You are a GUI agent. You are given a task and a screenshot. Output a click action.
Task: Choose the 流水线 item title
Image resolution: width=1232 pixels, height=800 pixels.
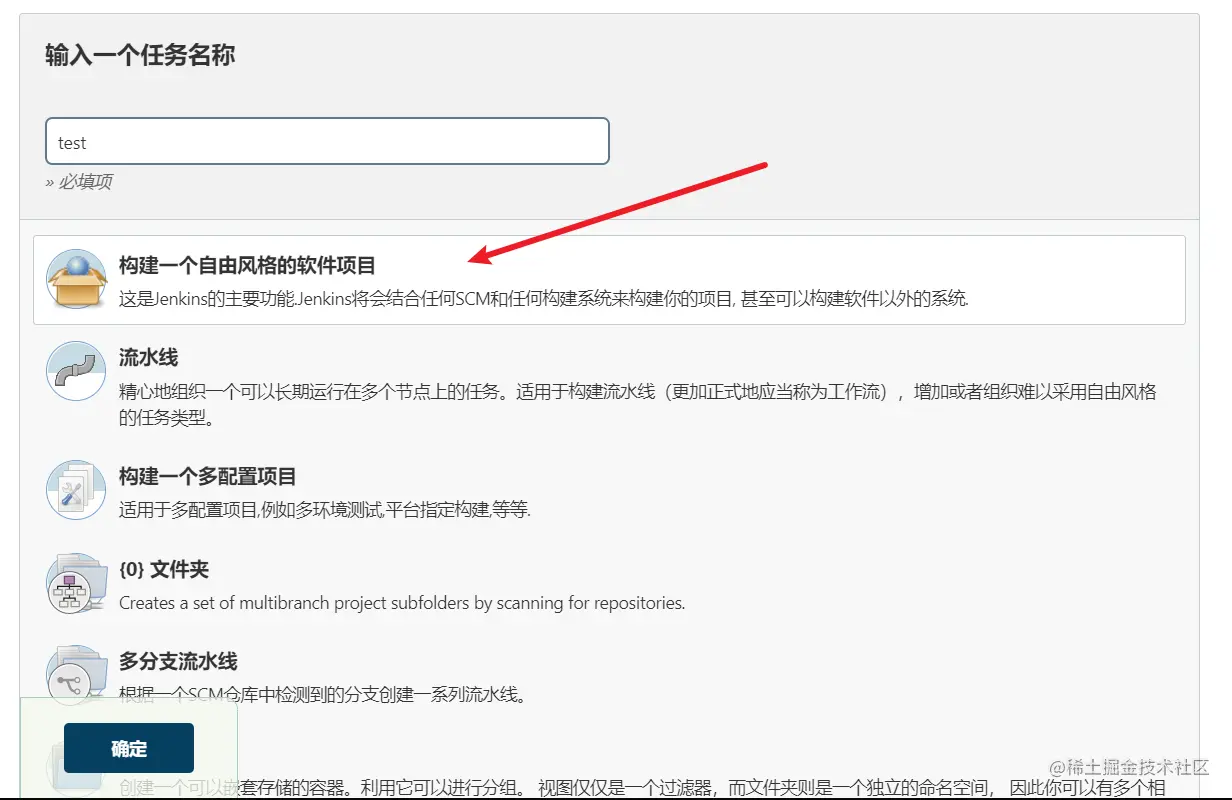pyautogui.click(x=148, y=358)
